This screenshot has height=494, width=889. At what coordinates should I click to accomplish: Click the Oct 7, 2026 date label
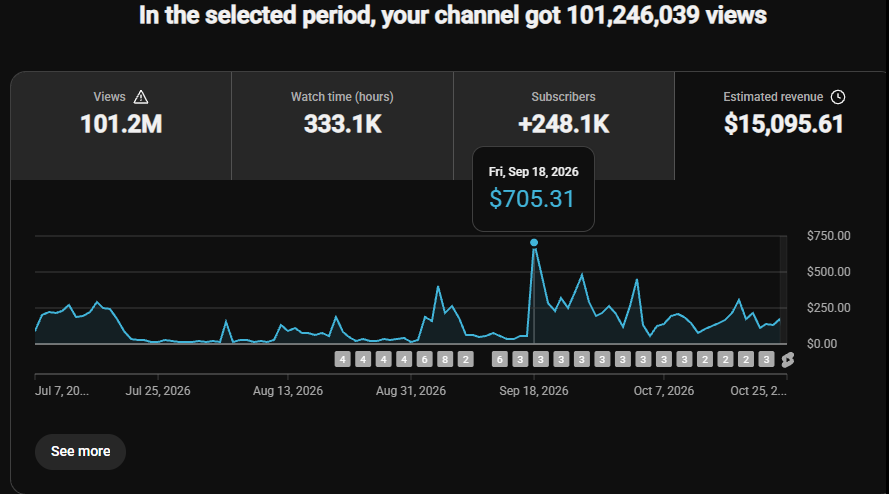click(x=663, y=391)
